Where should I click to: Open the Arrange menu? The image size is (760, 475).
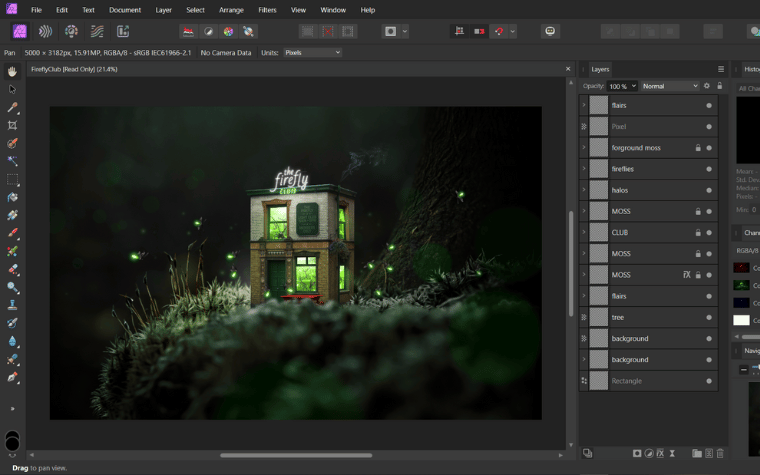click(231, 10)
